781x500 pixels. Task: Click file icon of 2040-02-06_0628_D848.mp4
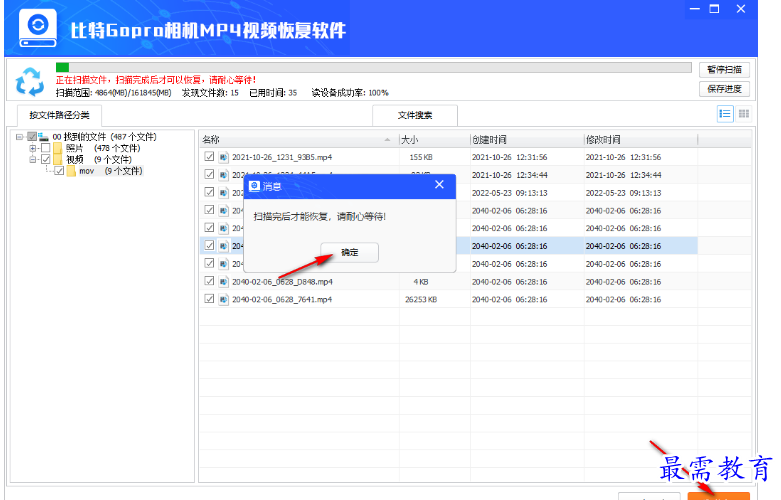pyautogui.click(x=224, y=282)
